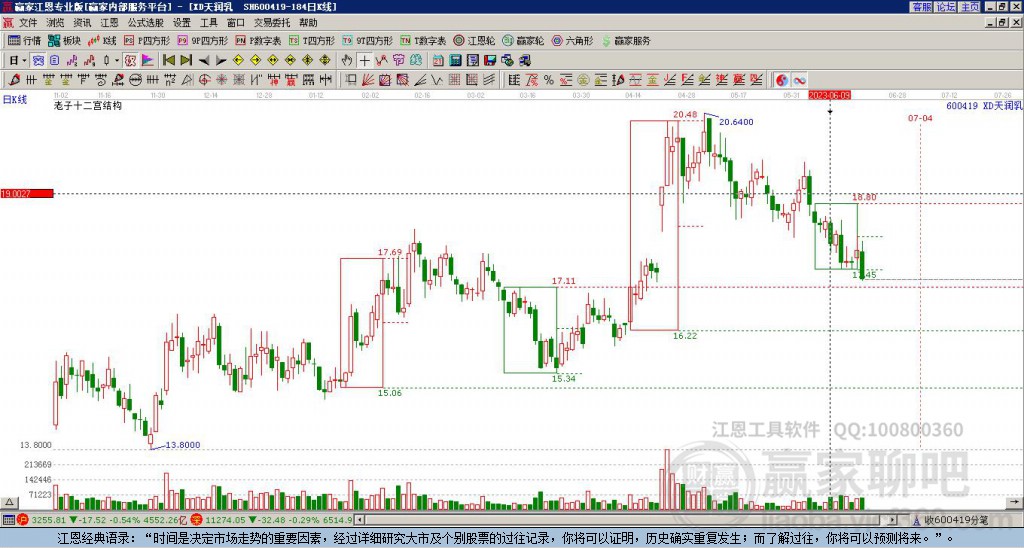Viewport: 1024px width, 548px height.
Task: Select the hand pan tool
Action: (347, 61)
